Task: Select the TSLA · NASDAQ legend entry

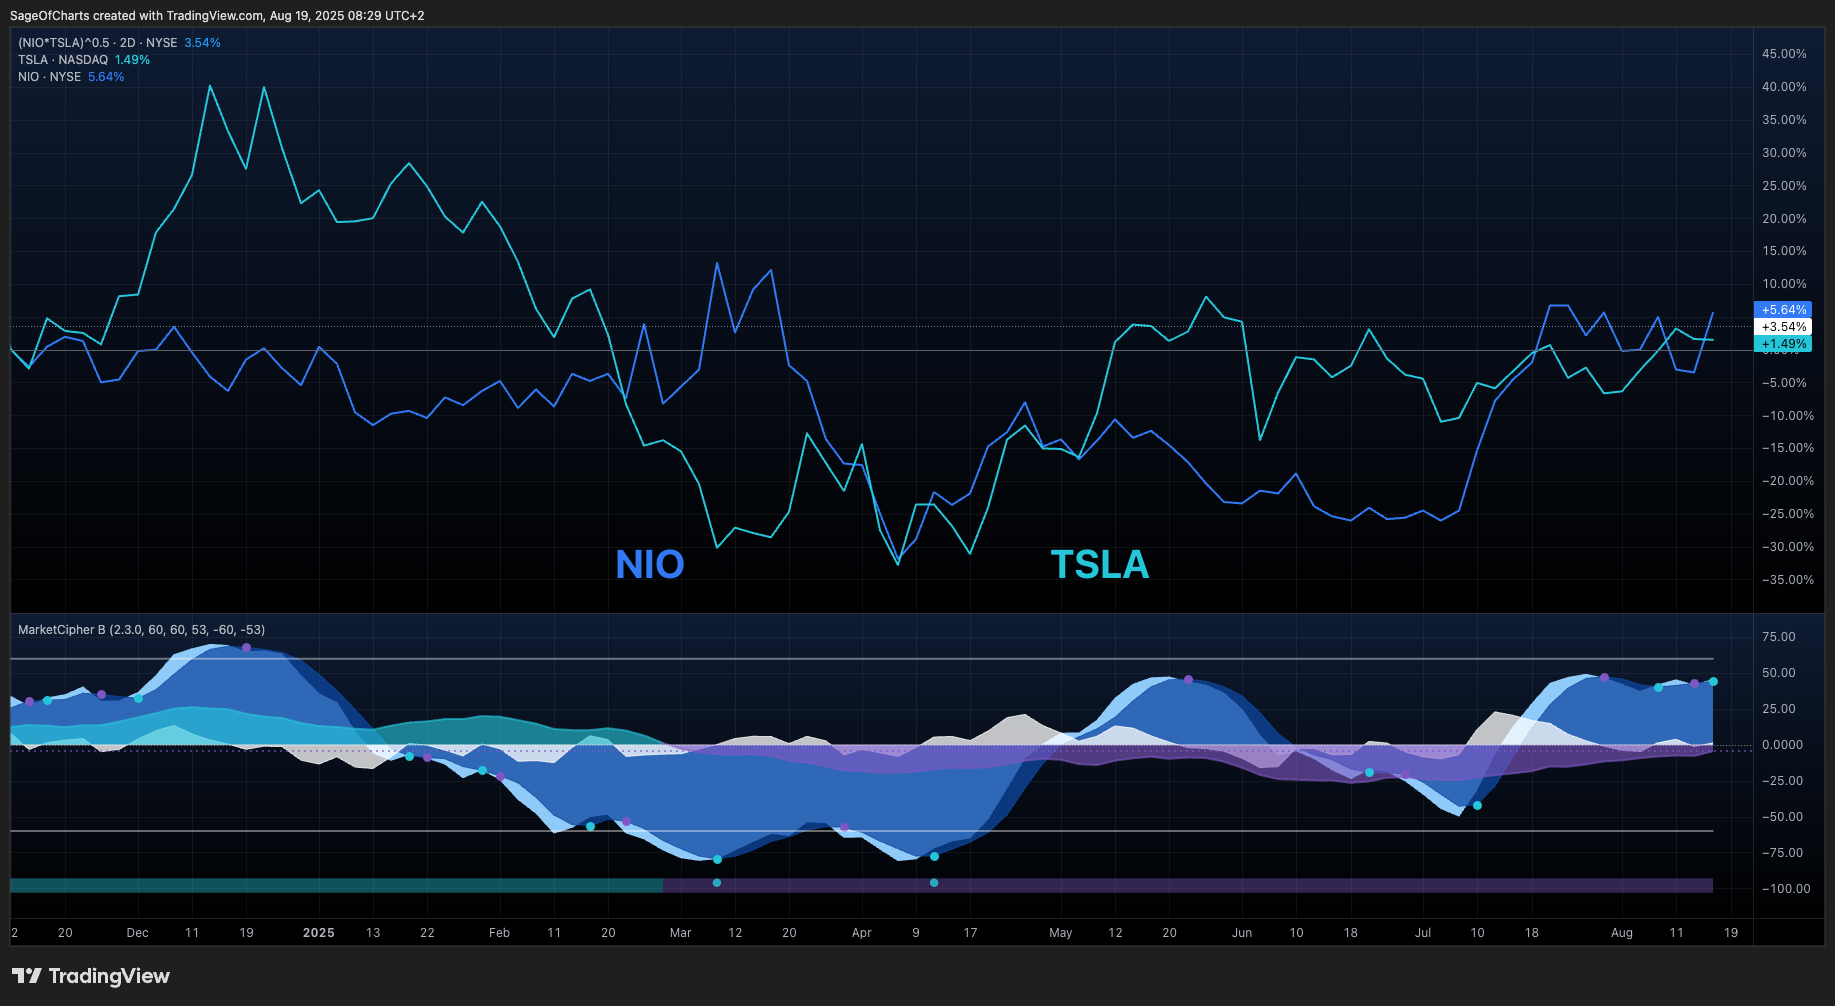Action: pyautogui.click(x=63, y=60)
